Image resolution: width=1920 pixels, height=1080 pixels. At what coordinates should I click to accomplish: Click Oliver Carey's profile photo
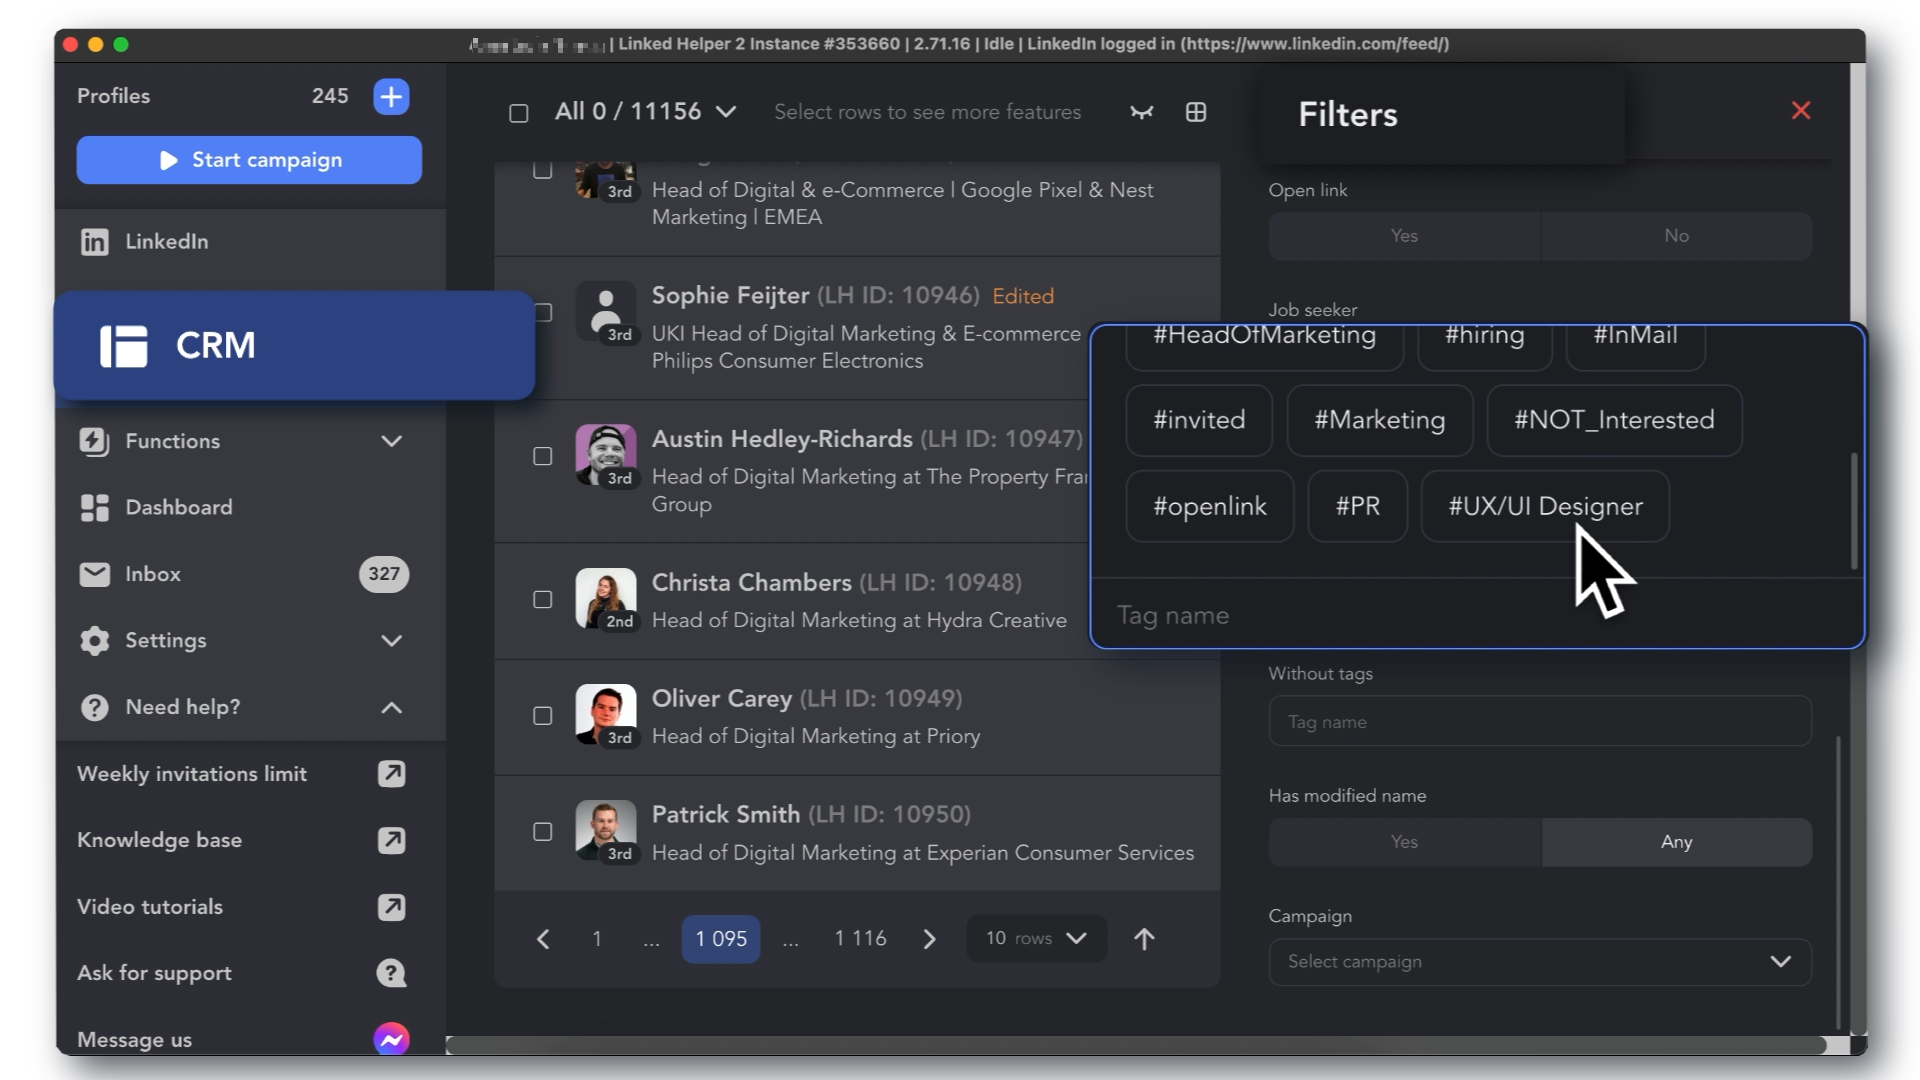tap(606, 714)
